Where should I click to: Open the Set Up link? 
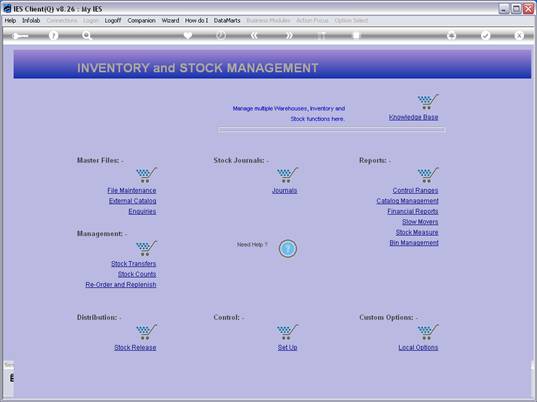click(287, 348)
